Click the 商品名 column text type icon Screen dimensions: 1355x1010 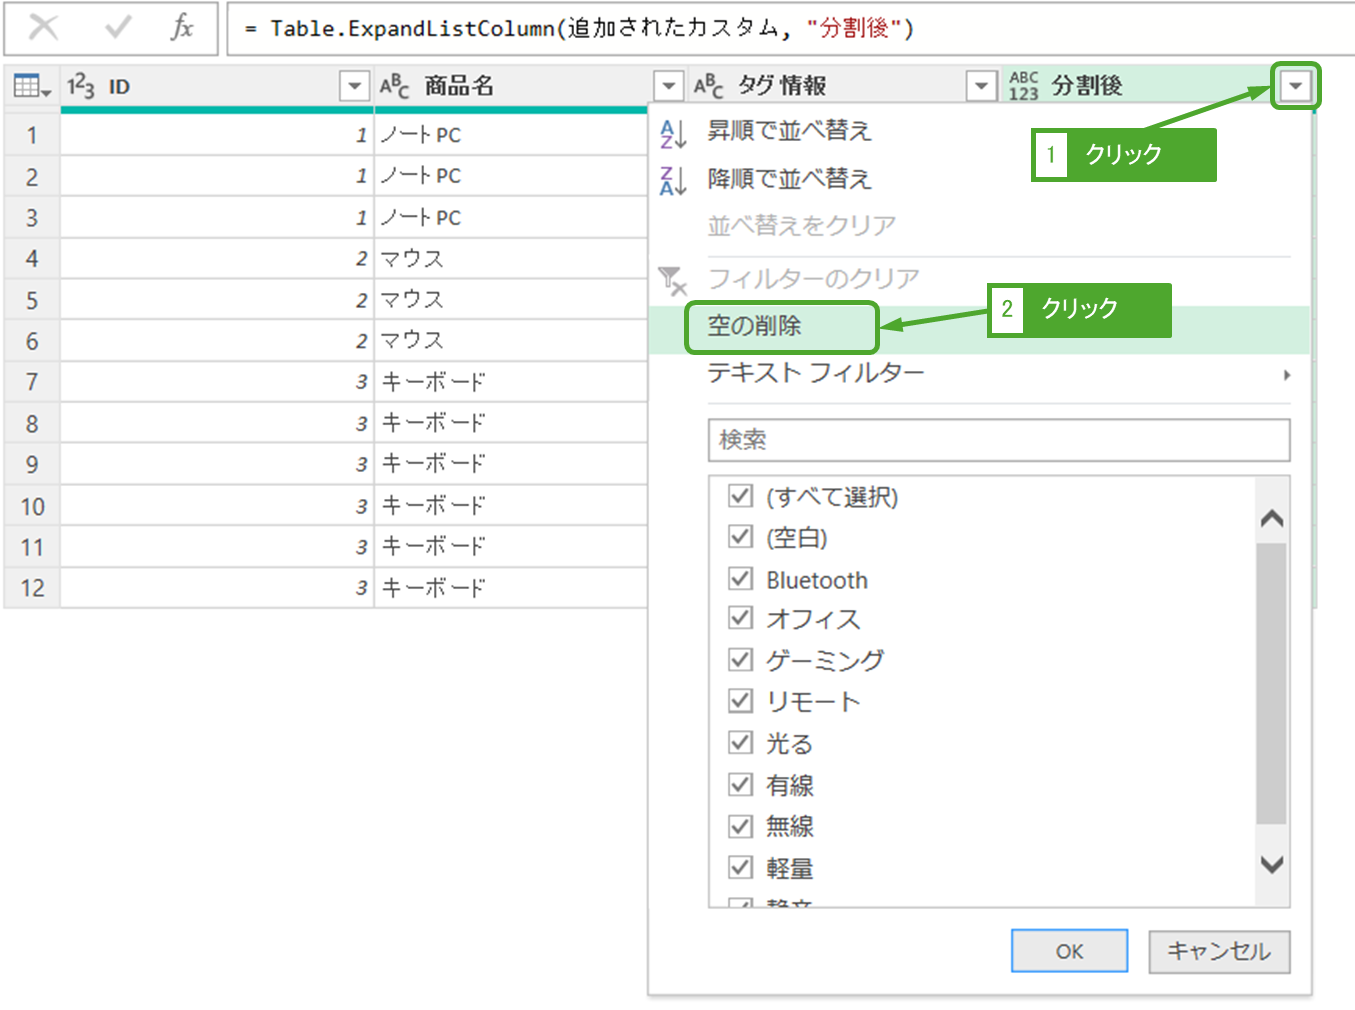point(395,87)
